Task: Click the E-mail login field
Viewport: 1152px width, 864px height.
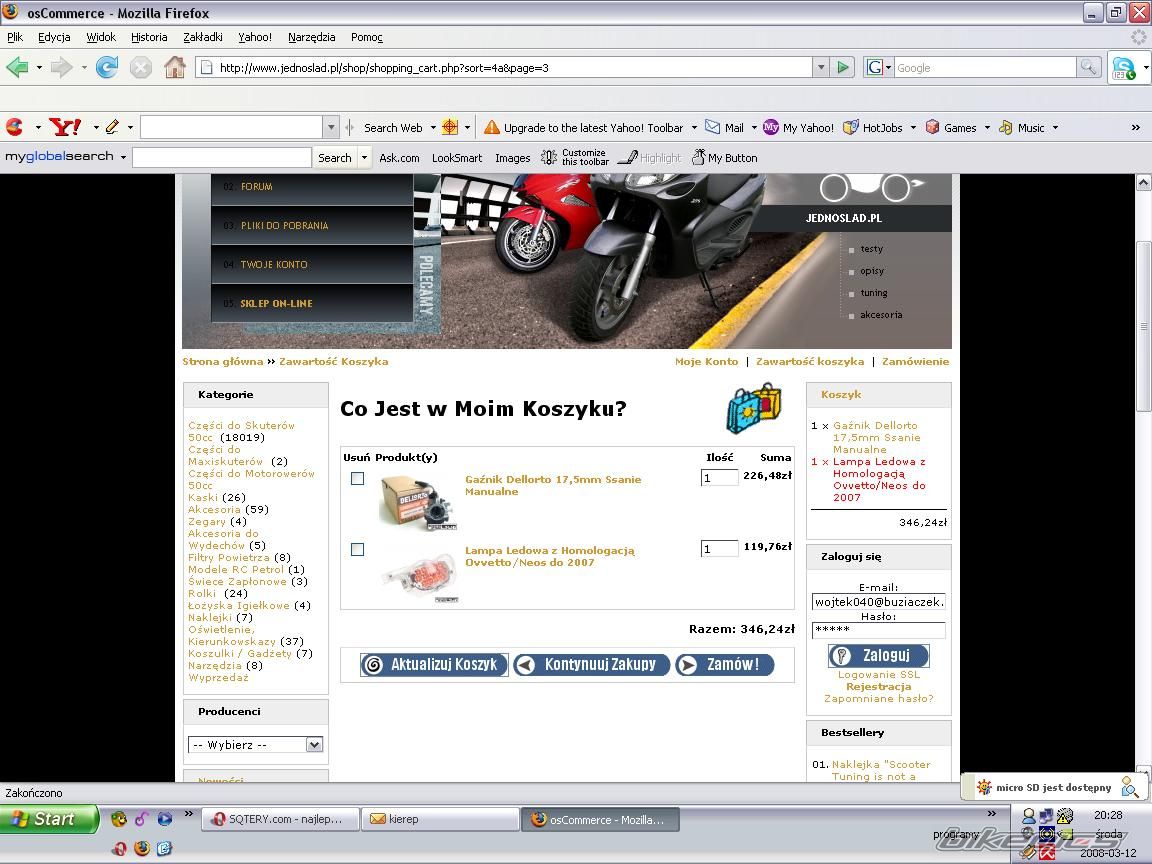Action: tap(879, 602)
